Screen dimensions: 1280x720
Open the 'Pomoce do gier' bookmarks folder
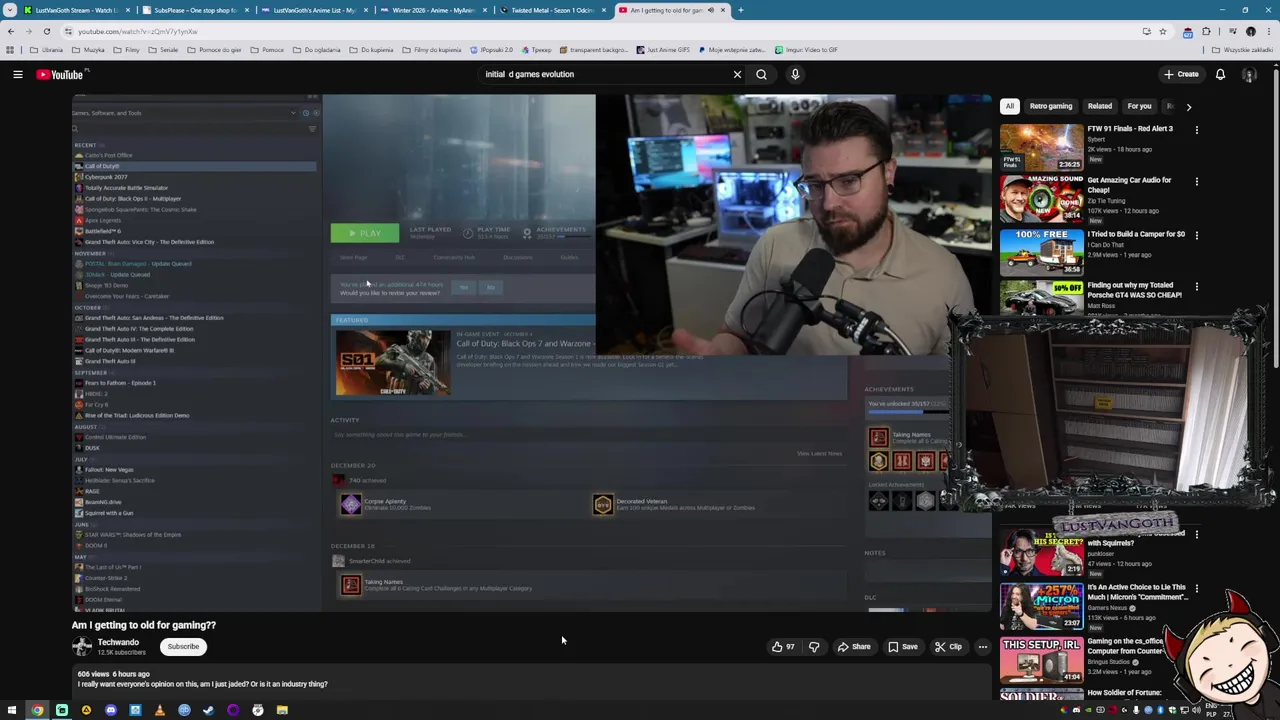coord(215,50)
